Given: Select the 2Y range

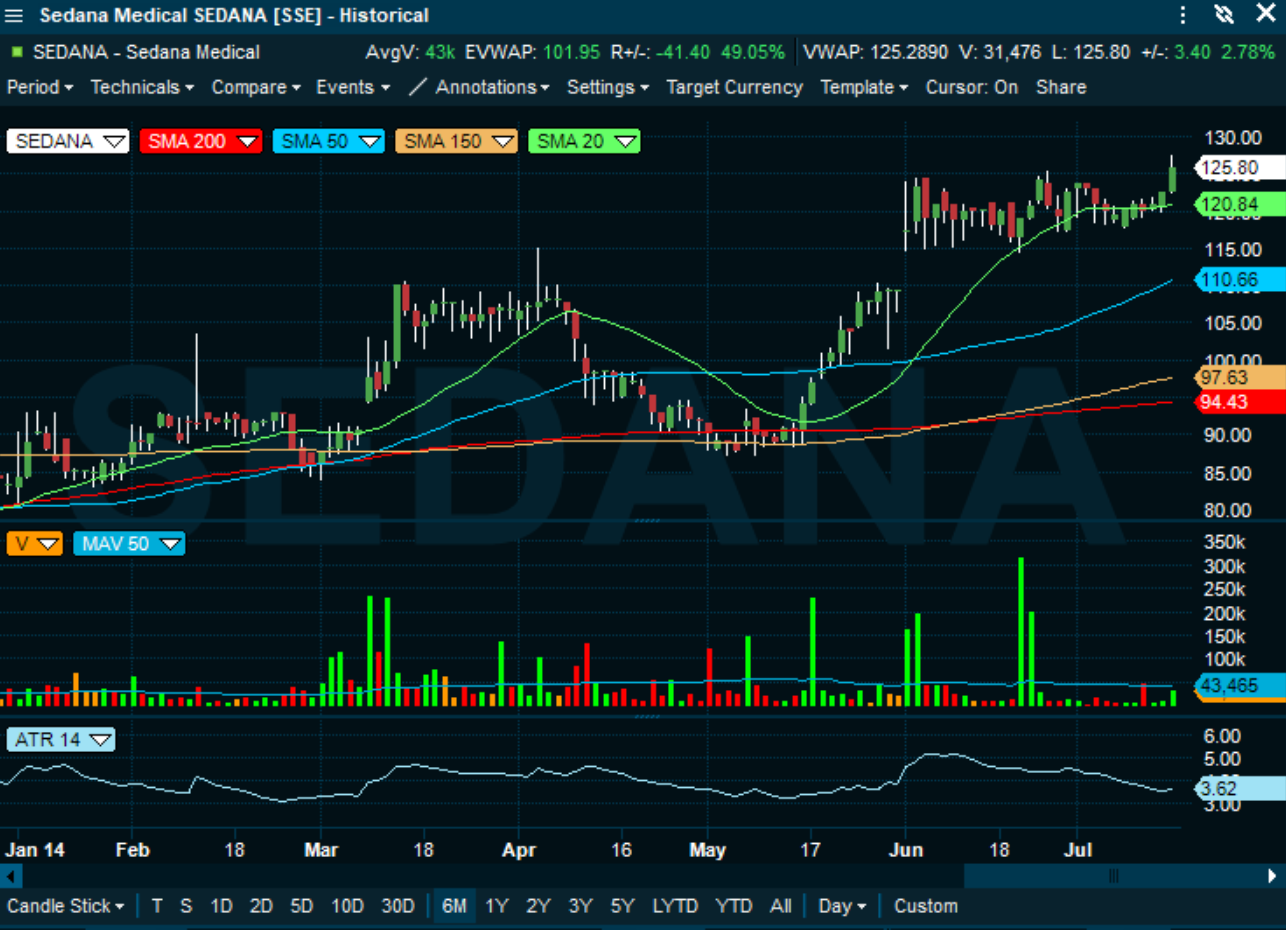Looking at the screenshot, I should 538,906.
